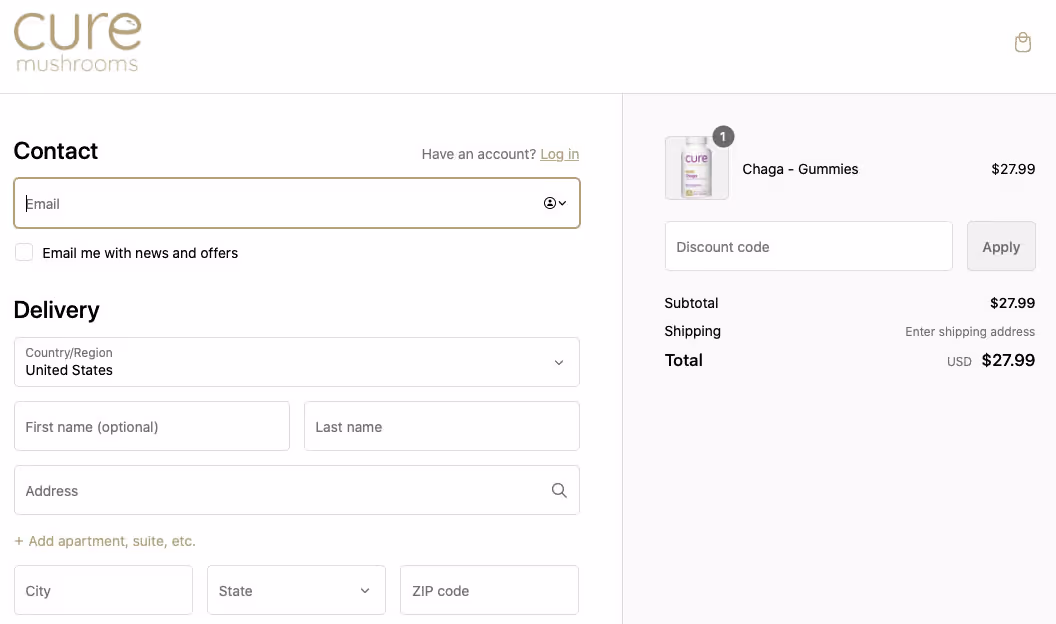This screenshot has height=624, width=1056.
Task: Select the City input field
Action: point(104,590)
